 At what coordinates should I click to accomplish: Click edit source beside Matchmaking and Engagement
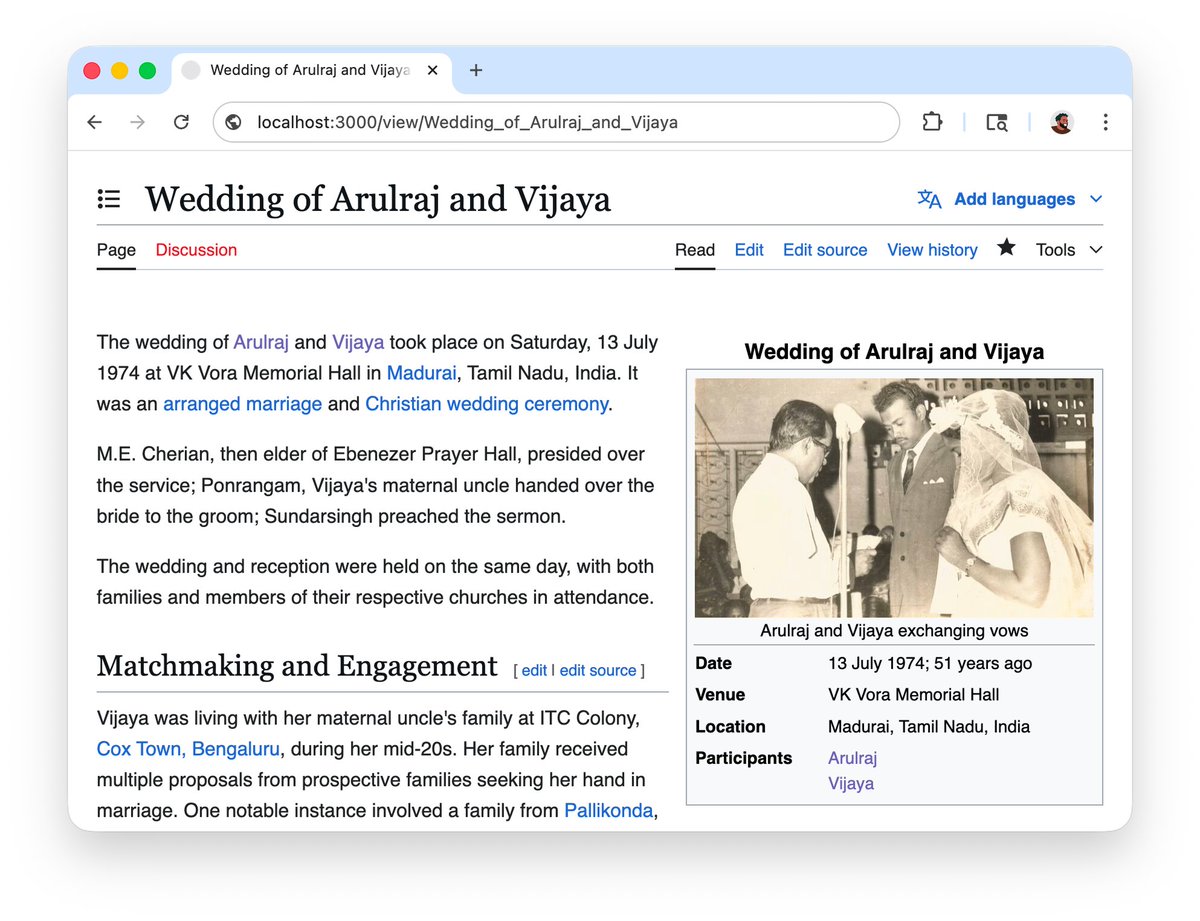coord(598,670)
